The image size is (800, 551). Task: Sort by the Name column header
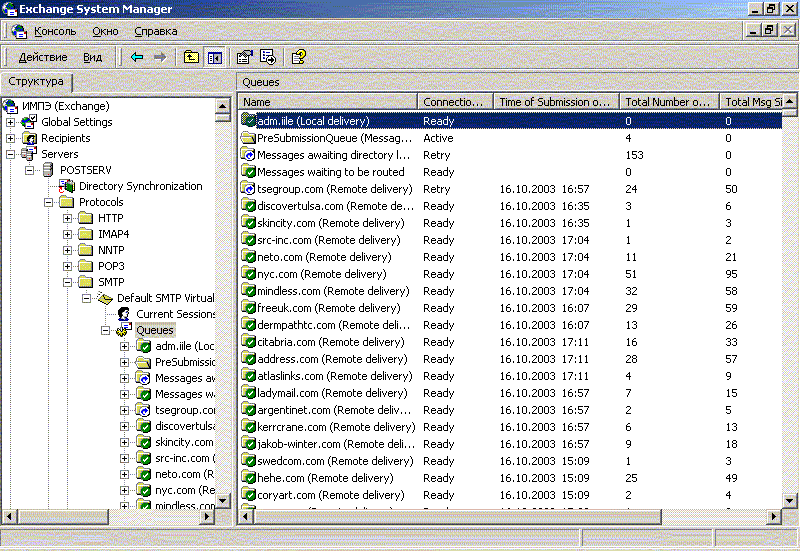(x=328, y=102)
